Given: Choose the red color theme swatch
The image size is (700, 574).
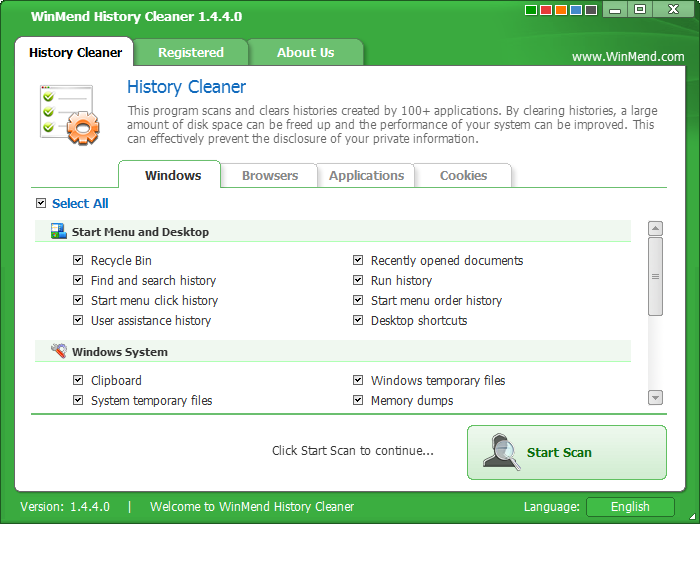Looking at the screenshot, I should point(546,10).
